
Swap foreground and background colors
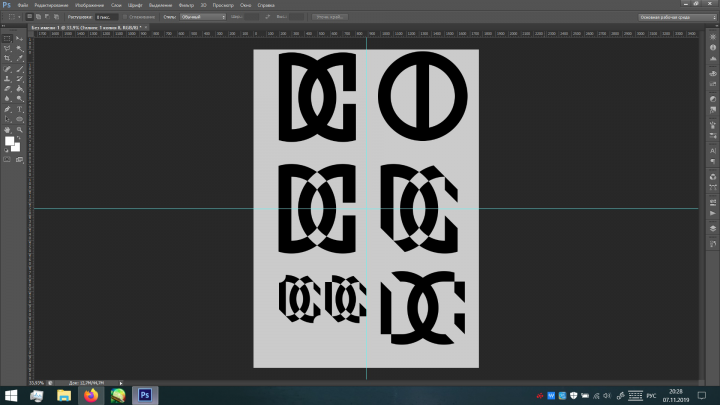(x=19, y=138)
